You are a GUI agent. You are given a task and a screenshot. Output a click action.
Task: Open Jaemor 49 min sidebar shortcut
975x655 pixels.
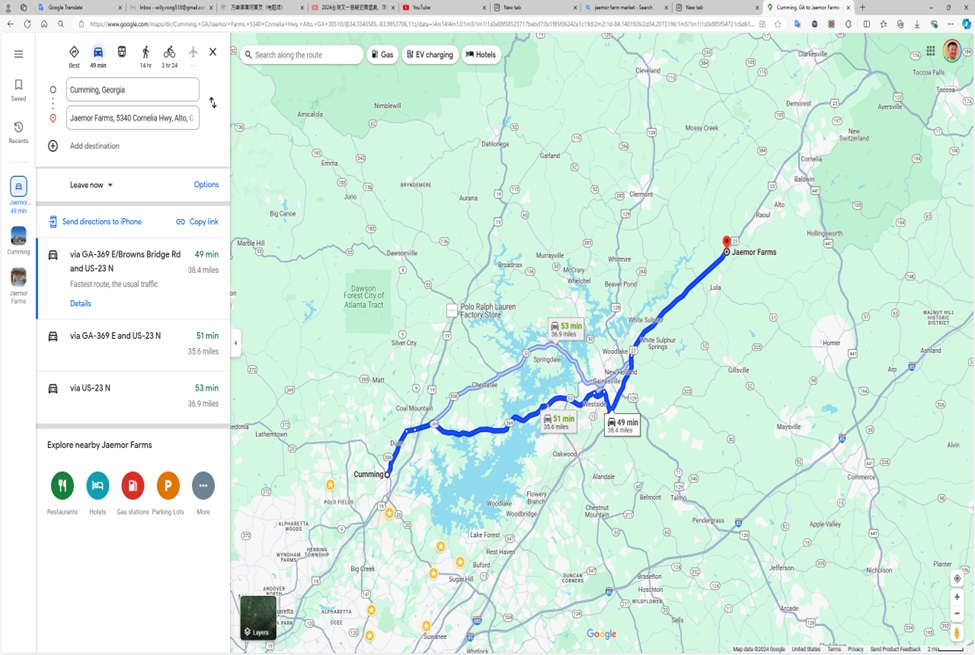19,195
